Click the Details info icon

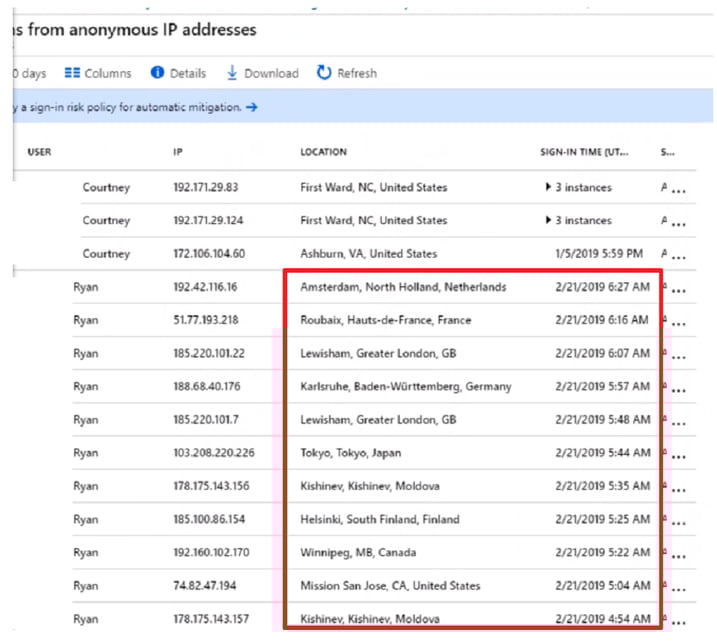(157, 72)
